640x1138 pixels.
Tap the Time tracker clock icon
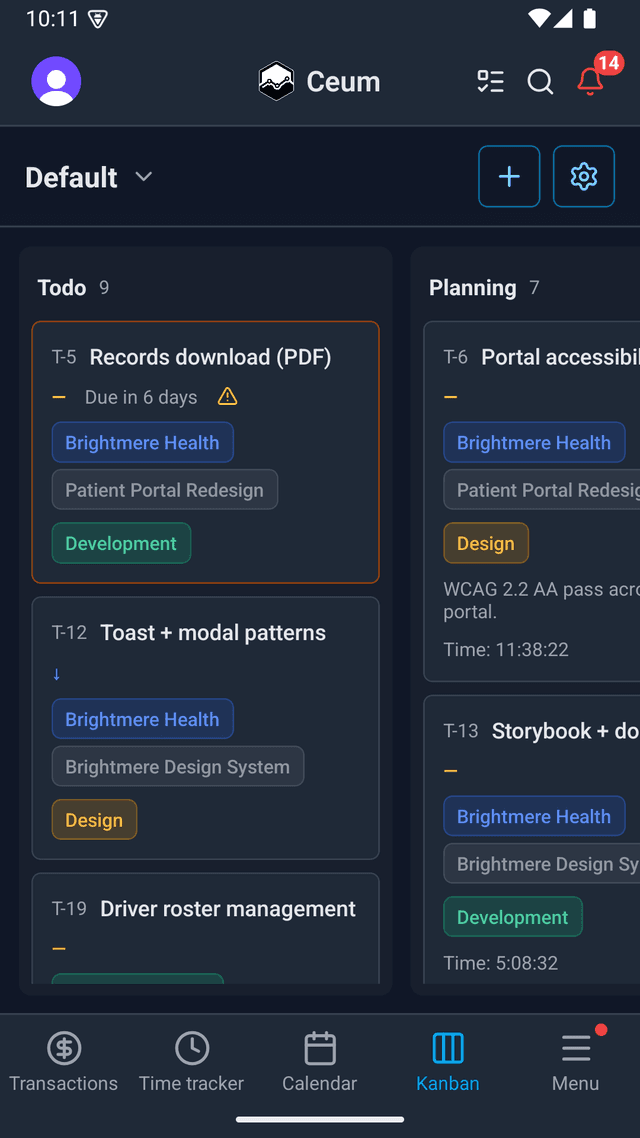point(192,1048)
